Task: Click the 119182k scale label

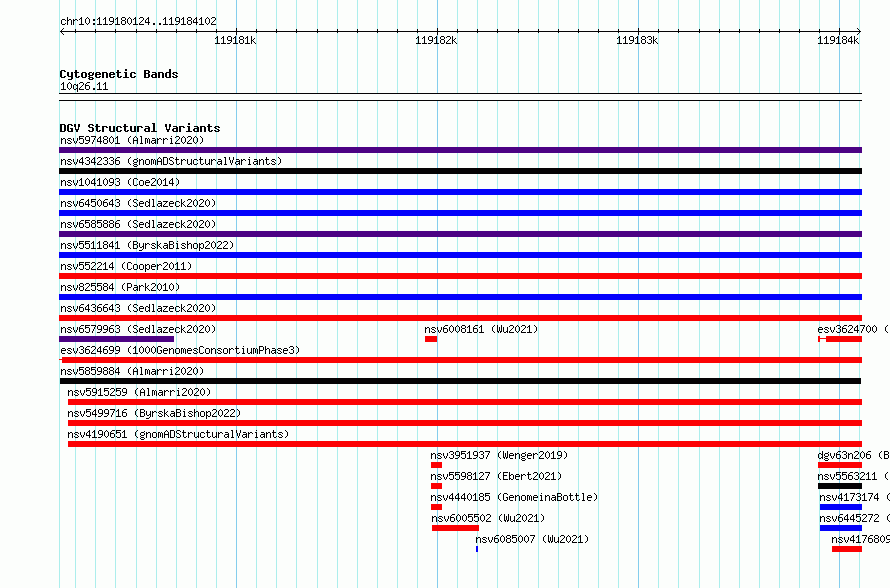Action: 436,40
